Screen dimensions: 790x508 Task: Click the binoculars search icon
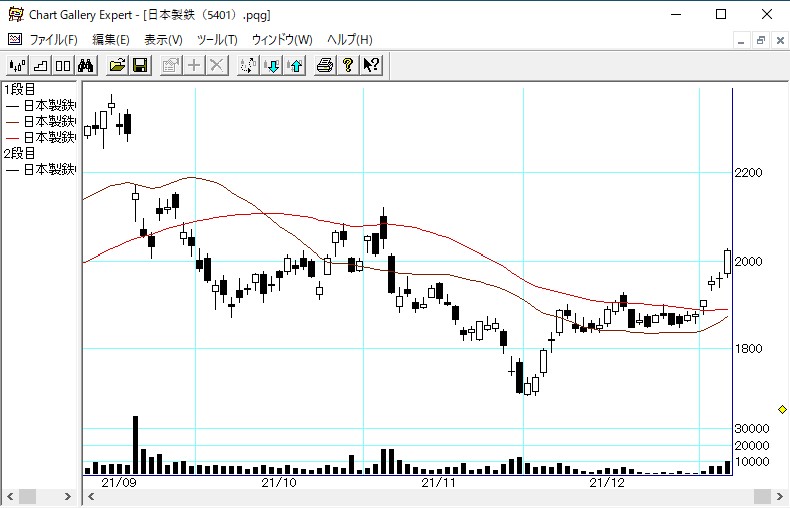86,66
